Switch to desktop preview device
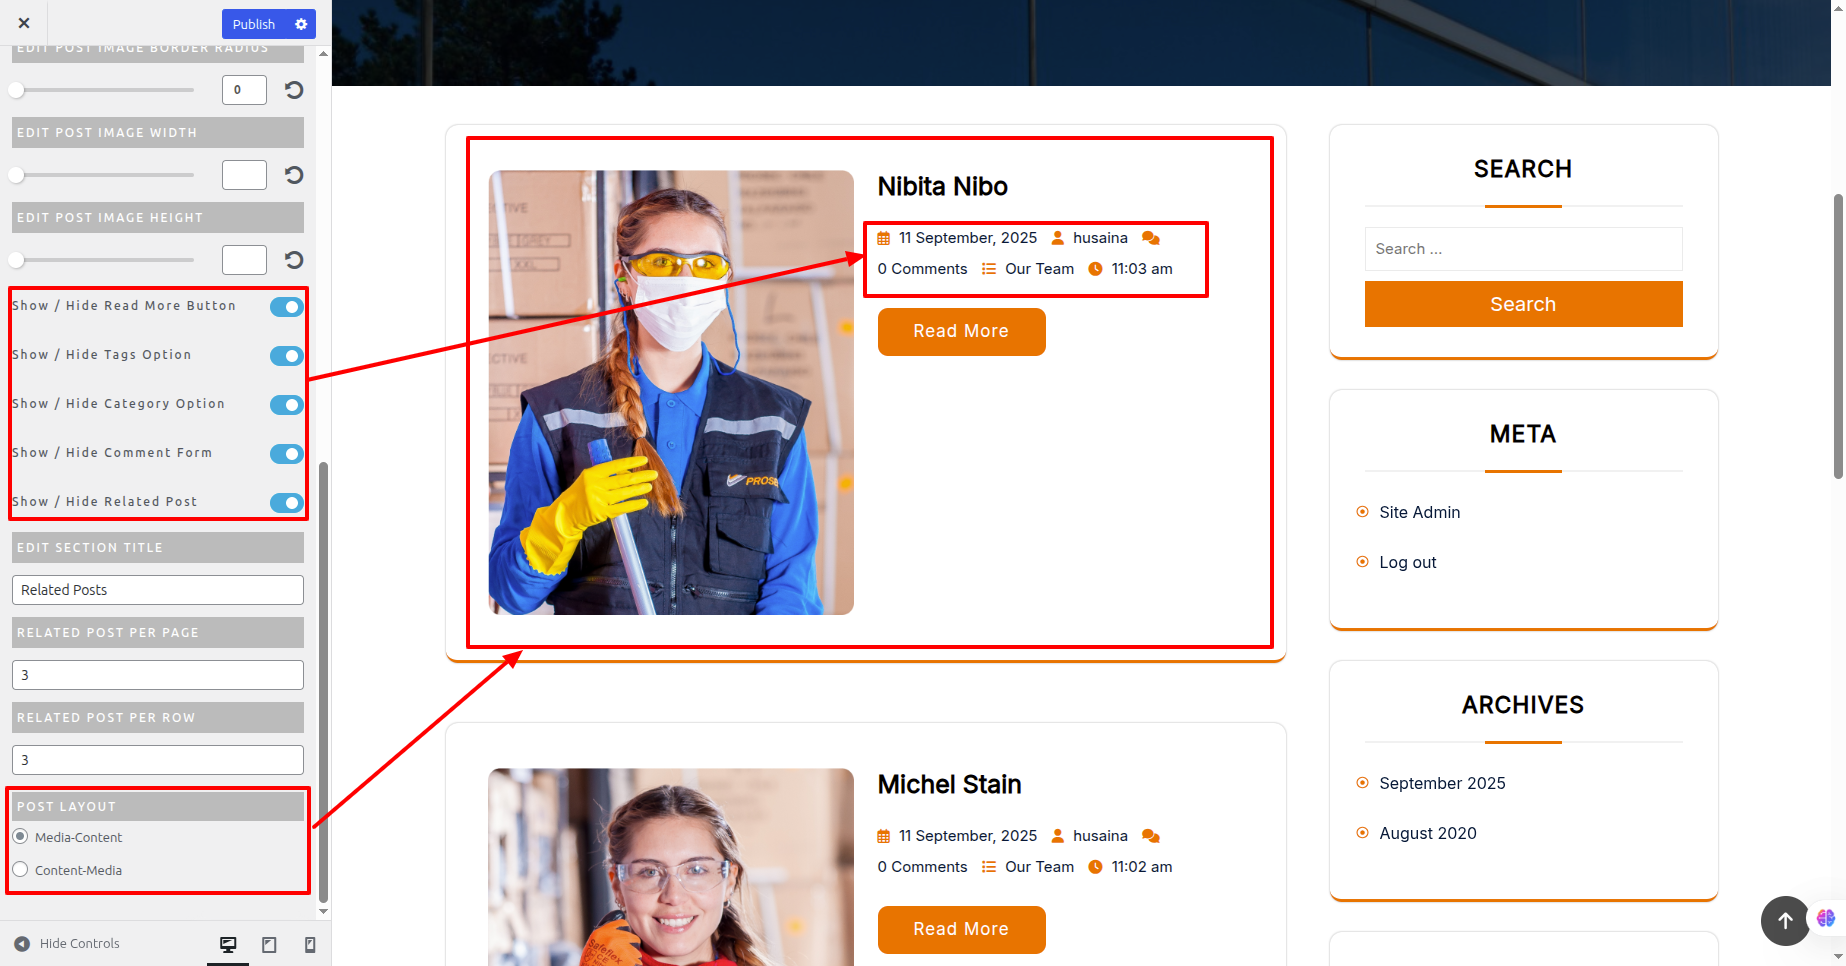Screen dimensions: 1846x966 pyautogui.click(x=228, y=944)
